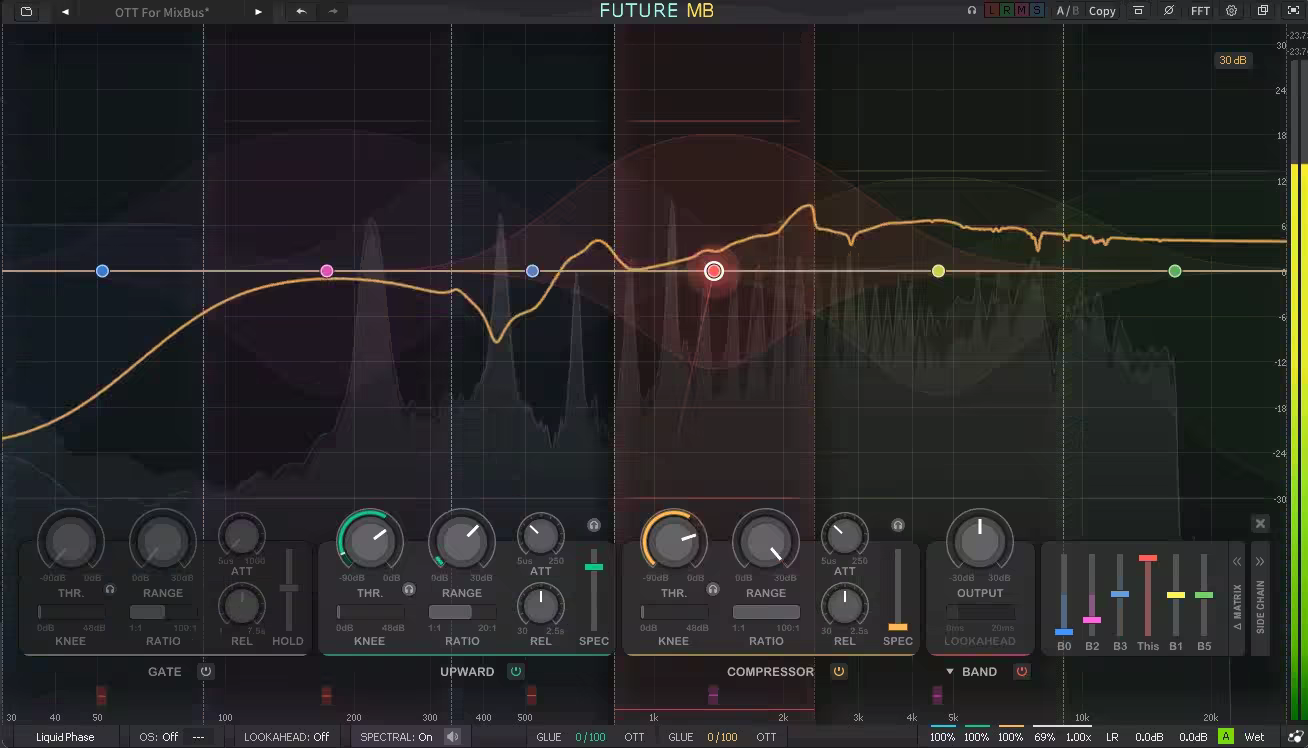Viewport: 1308px width, 748px height.
Task: Click the Copy button
Action: 1102,11
